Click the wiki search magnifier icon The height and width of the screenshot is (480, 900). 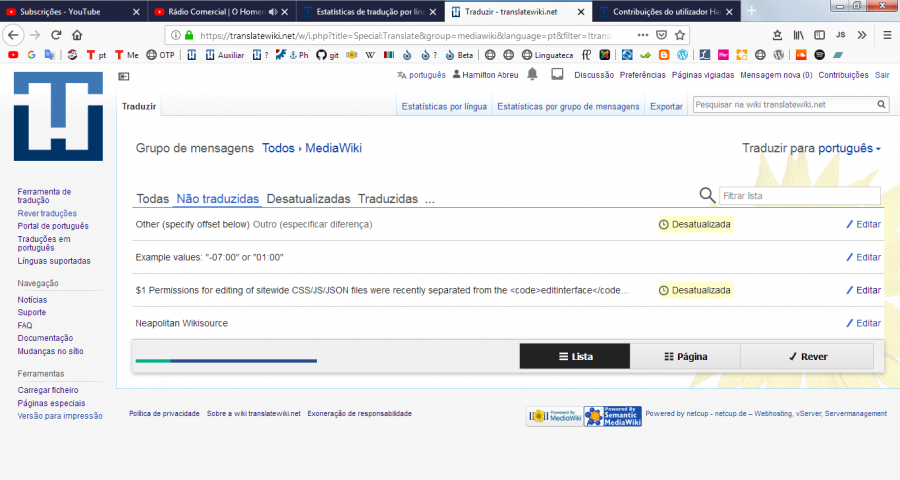881,104
